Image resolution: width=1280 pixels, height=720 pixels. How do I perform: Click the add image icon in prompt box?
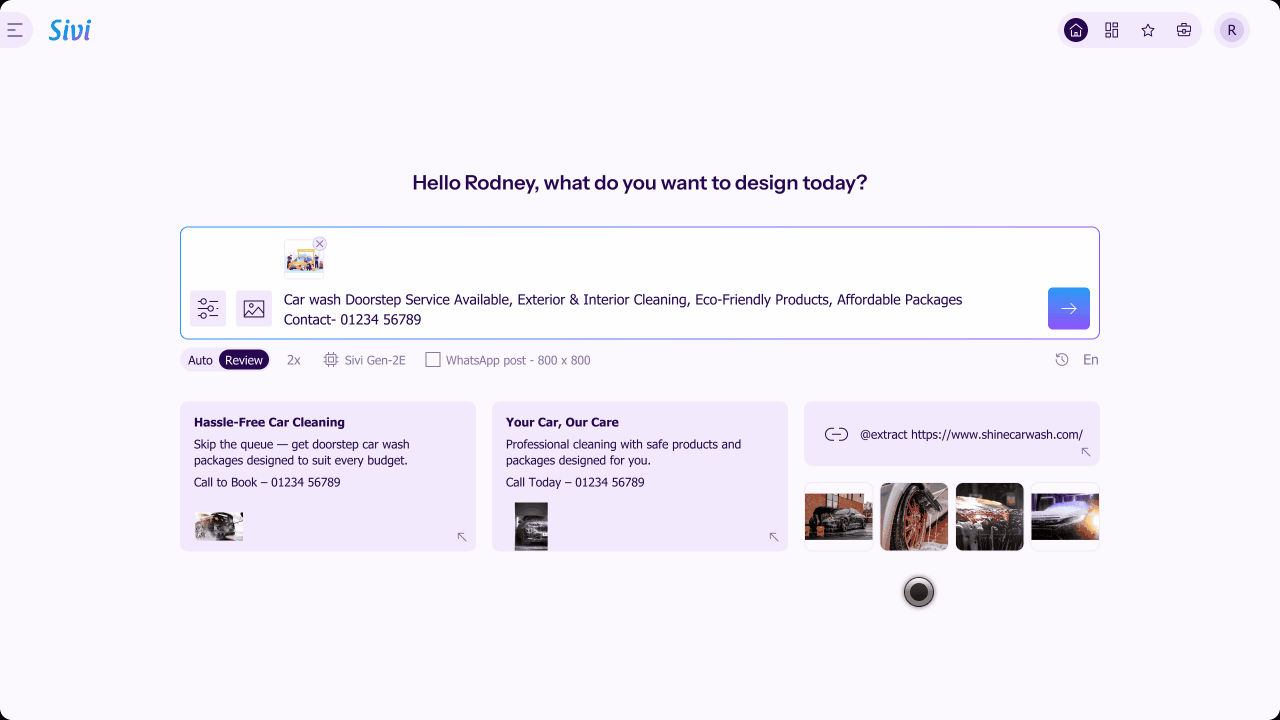(x=254, y=308)
